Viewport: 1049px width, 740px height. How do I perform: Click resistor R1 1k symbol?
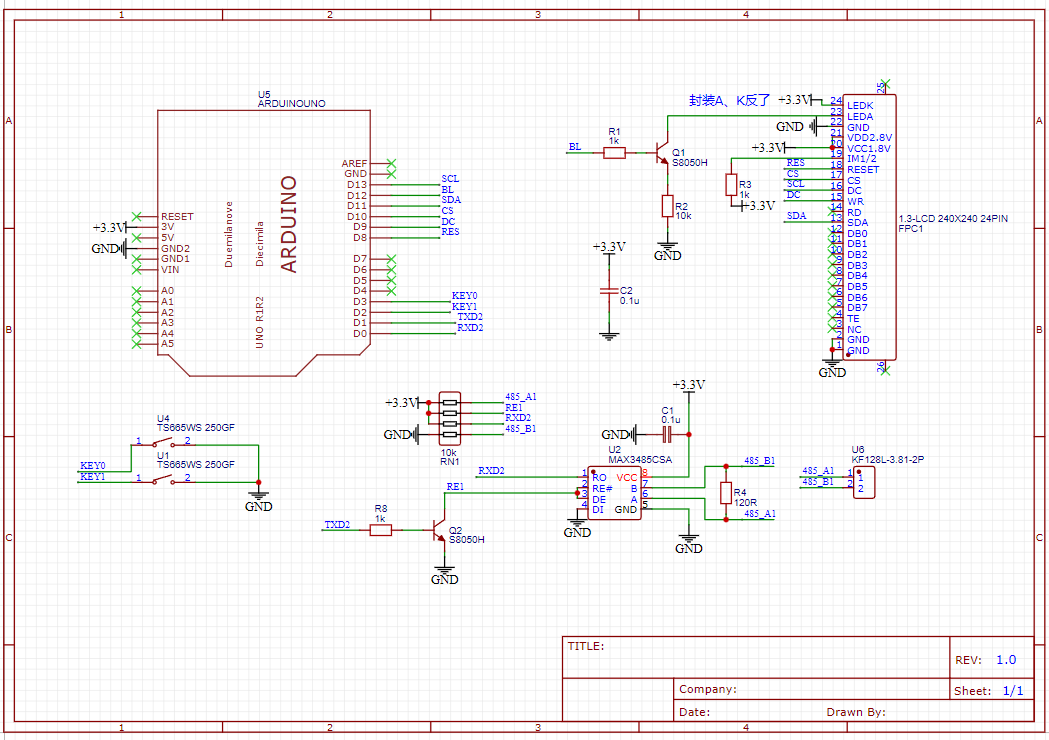[614, 153]
